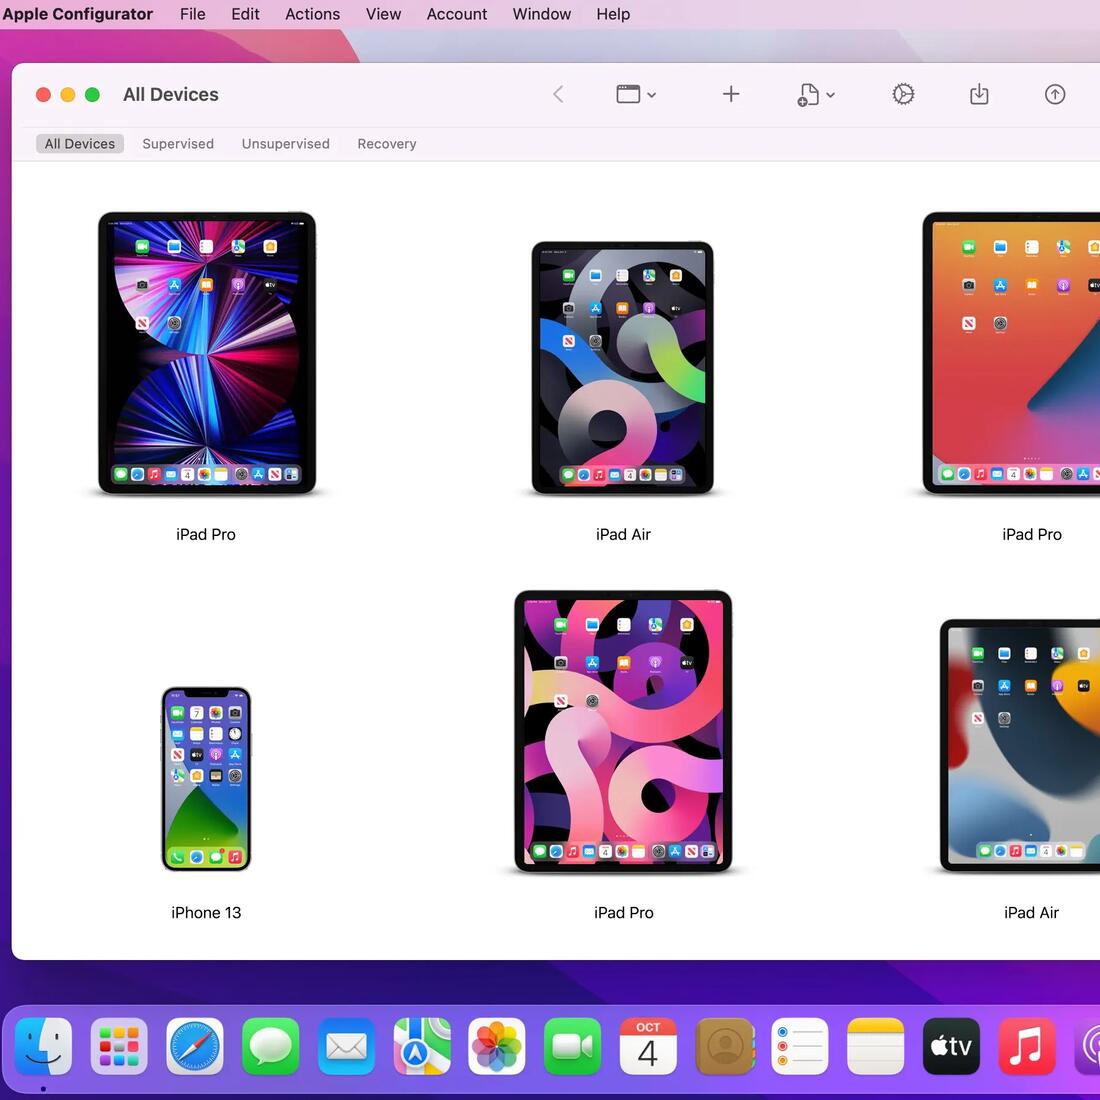Select the Unsupervised filter

click(285, 143)
